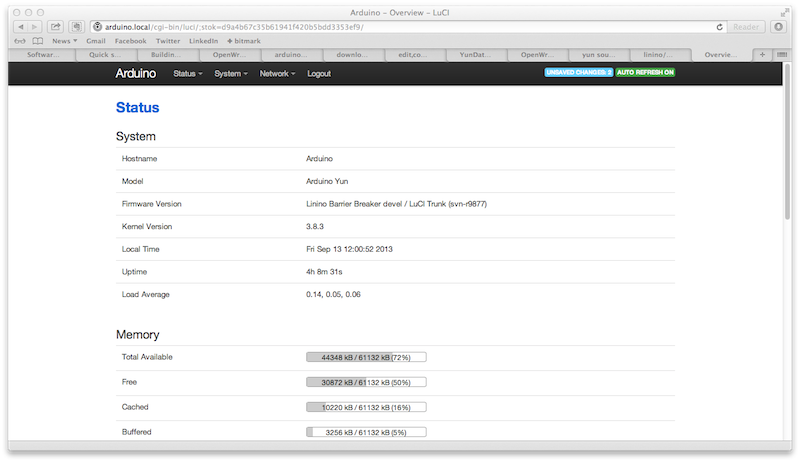Select the local time Fri Sep 13 value

pos(349,249)
